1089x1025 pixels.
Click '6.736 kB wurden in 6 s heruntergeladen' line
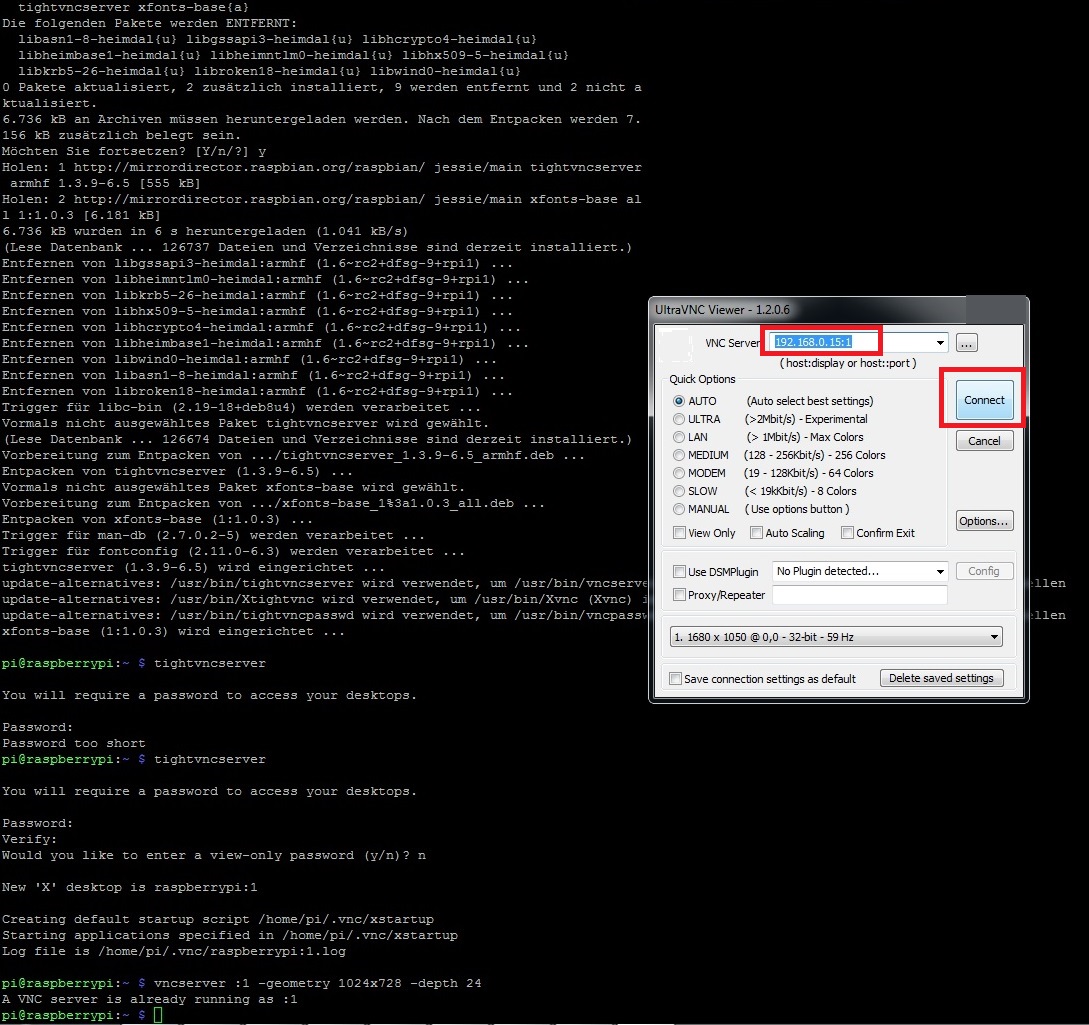coord(205,231)
